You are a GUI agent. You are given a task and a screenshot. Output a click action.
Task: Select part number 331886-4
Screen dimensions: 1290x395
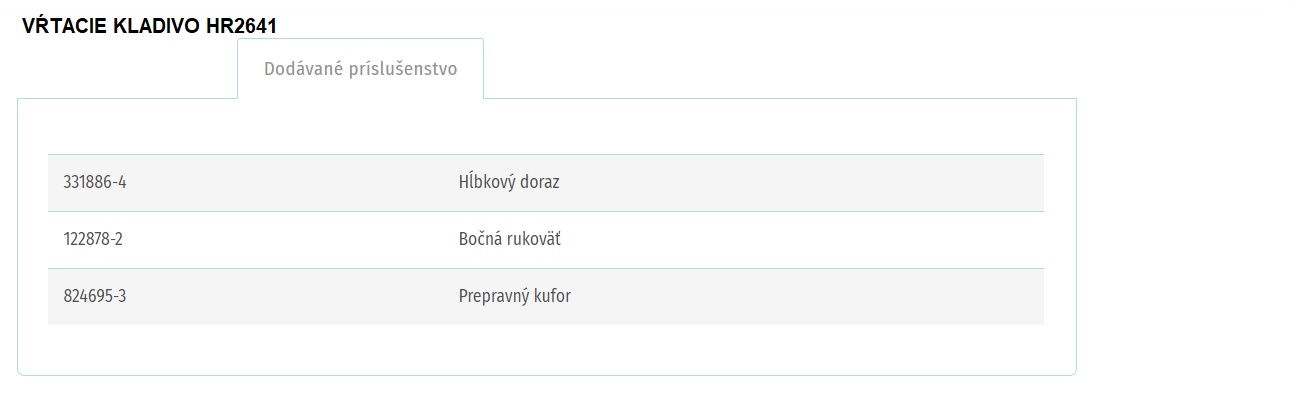coord(95,183)
